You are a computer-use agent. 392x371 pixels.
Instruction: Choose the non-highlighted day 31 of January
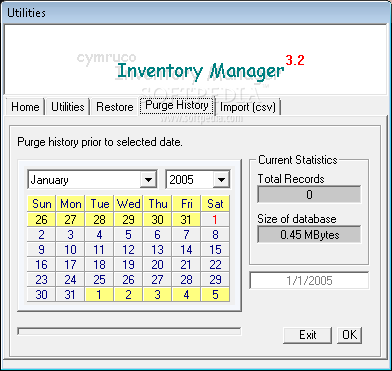click(x=70, y=295)
